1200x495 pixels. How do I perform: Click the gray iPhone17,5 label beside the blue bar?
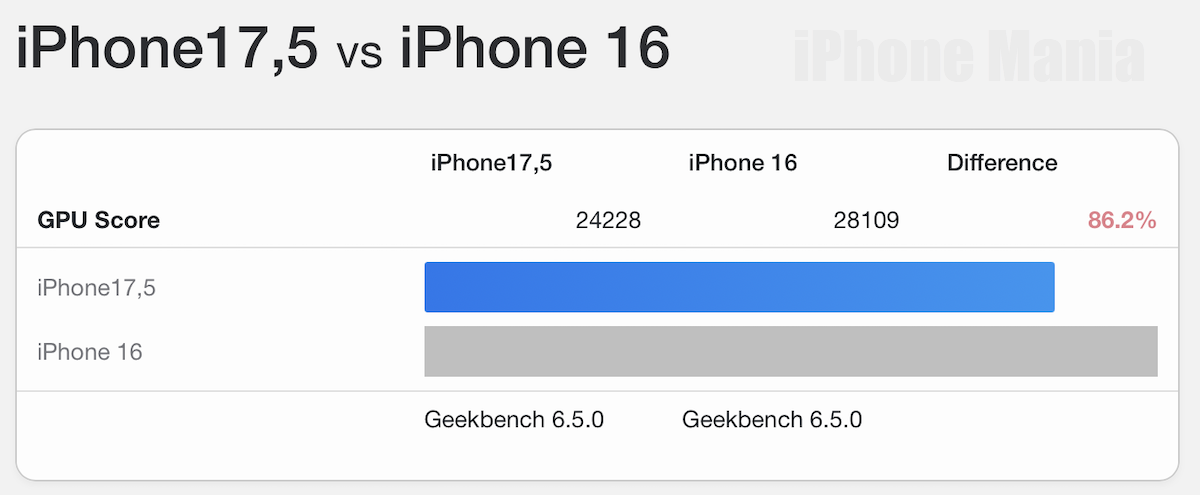pyautogui.click(x=97, y=288)
